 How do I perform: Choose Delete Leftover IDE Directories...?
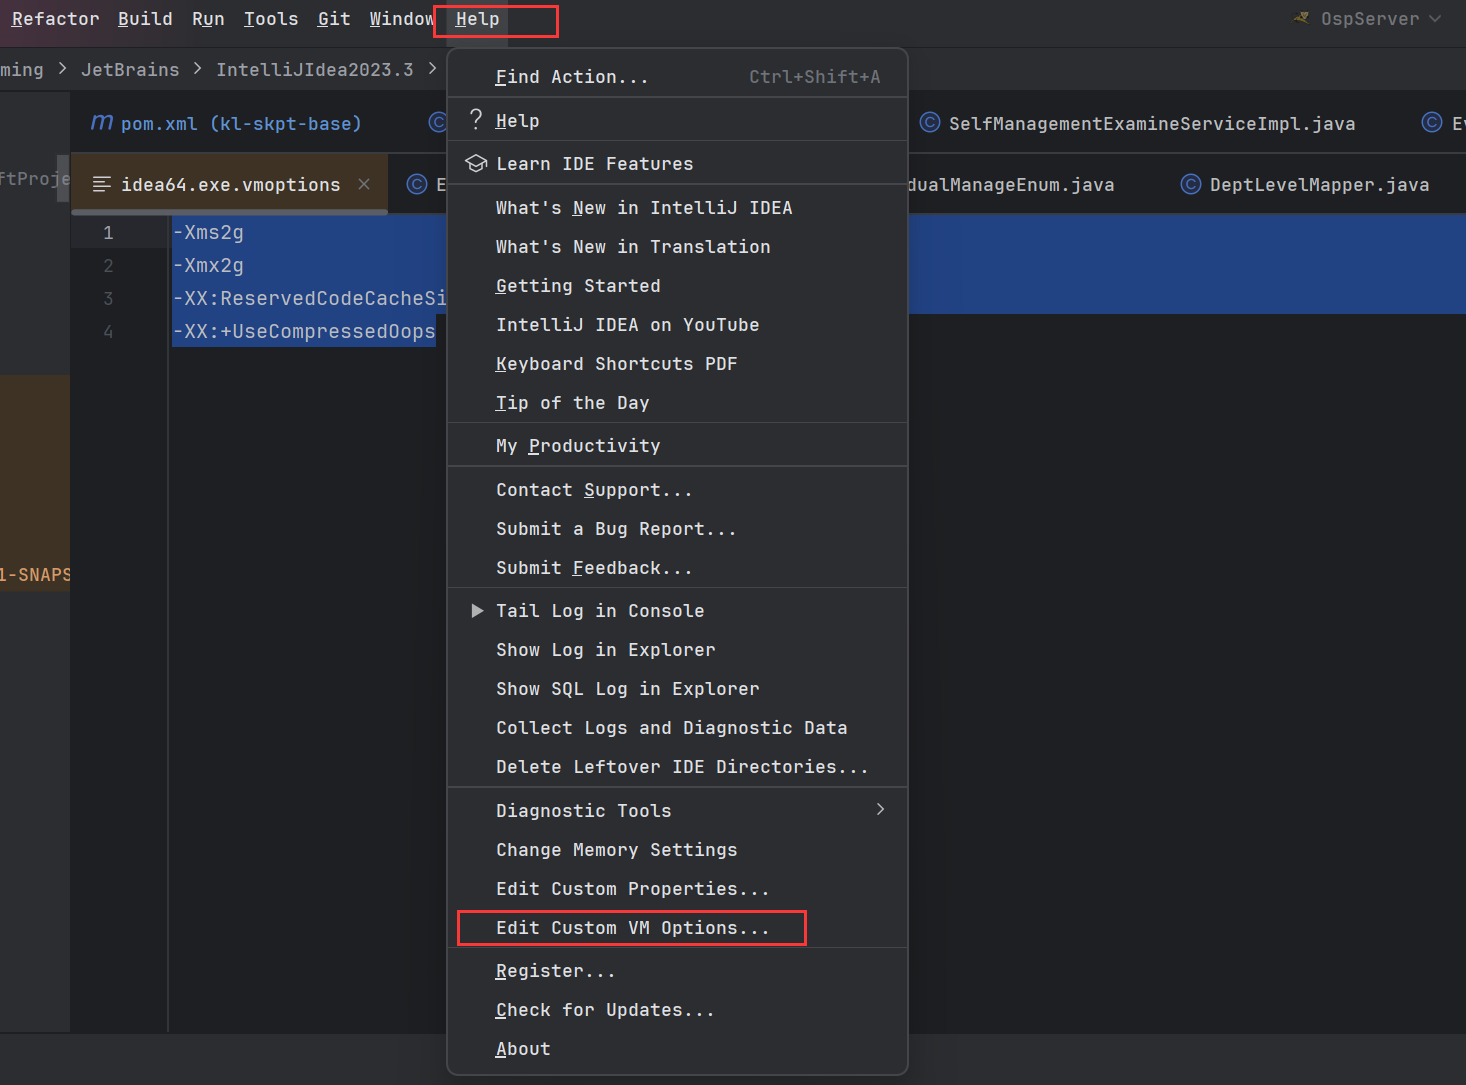[x=677, y=767]
